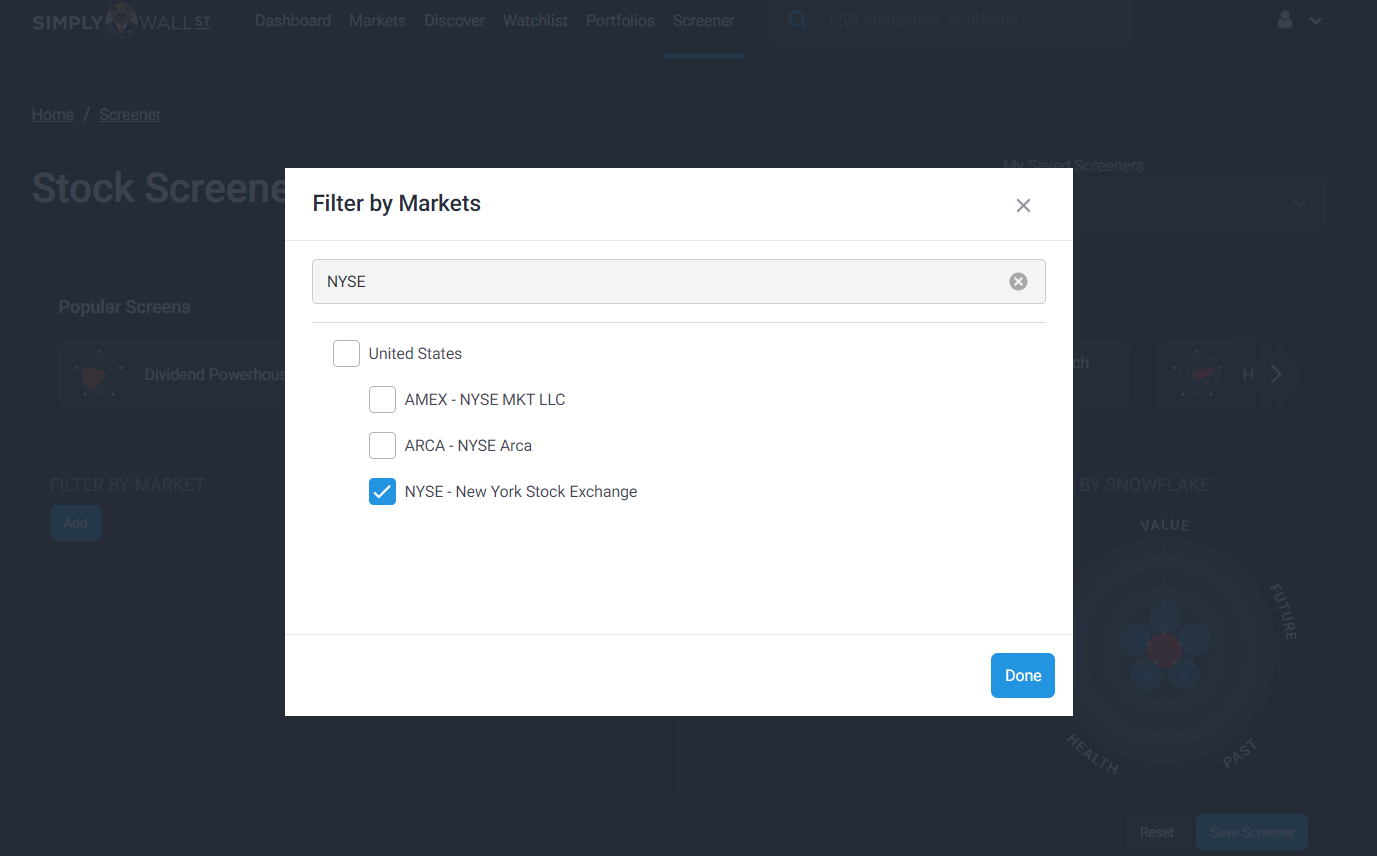Uncheck NYSE - New York Stock Exchange
1377x856 pixels.
point(382,492)
